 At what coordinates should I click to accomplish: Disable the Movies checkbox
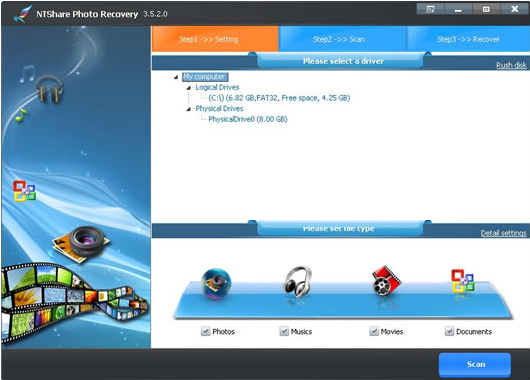tap(374, 331)
